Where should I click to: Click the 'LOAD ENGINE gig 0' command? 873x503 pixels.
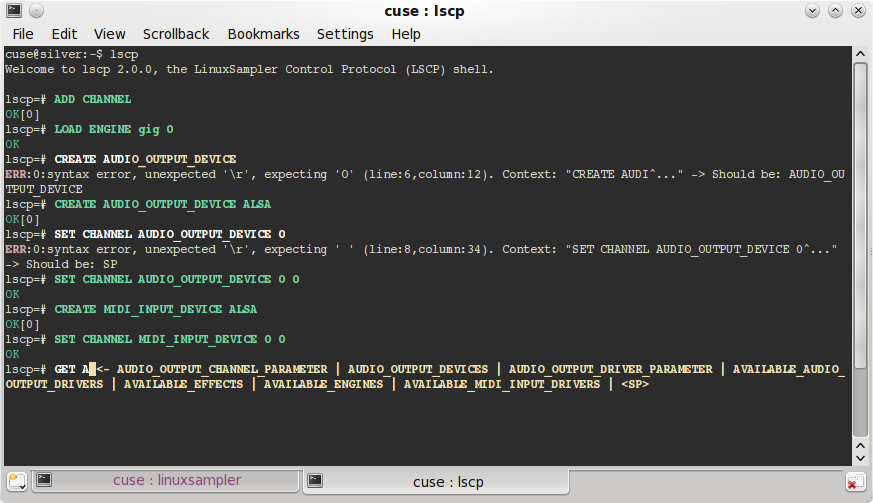114,129
